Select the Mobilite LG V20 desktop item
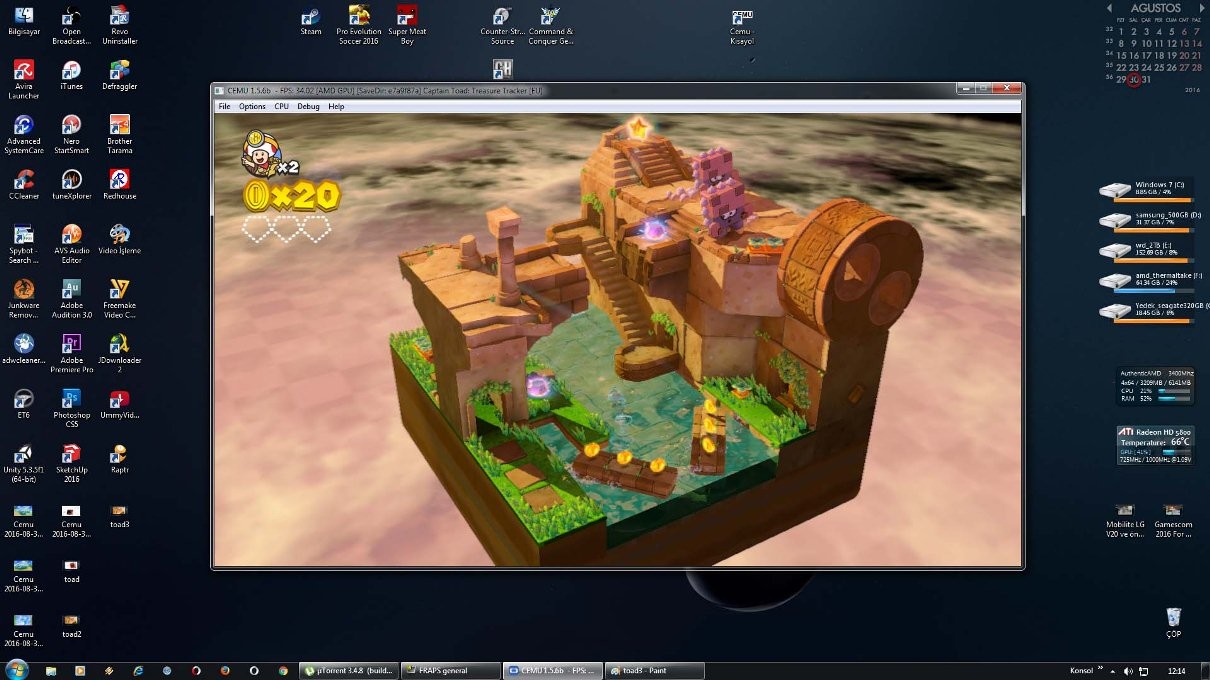Viewport: 1210px width, 680px height. click(x=1125, y=521)
